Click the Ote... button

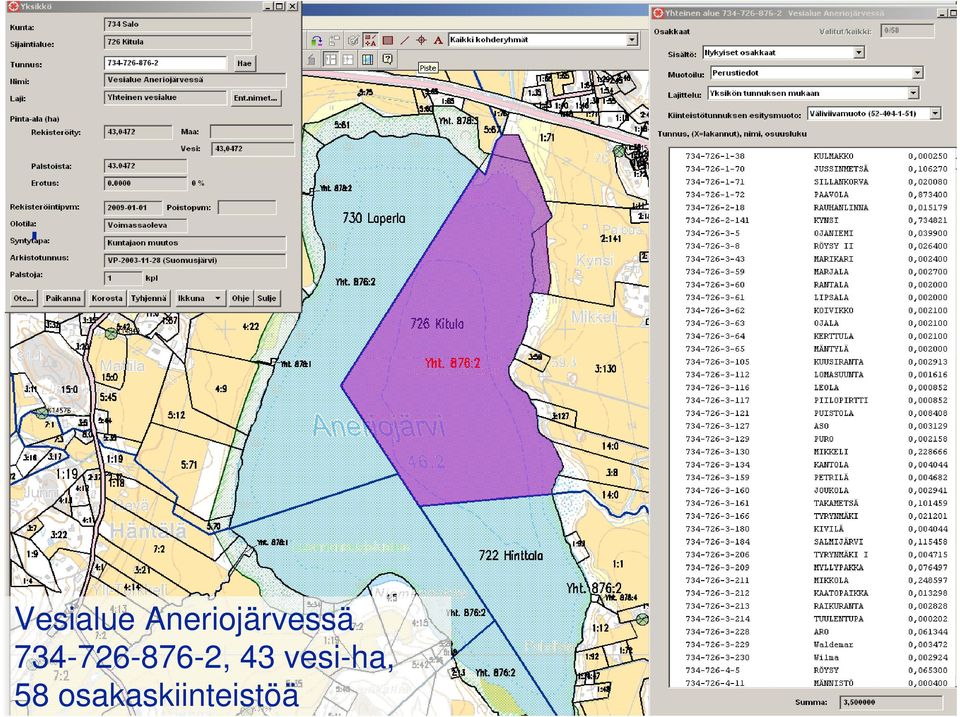(23, 298)
